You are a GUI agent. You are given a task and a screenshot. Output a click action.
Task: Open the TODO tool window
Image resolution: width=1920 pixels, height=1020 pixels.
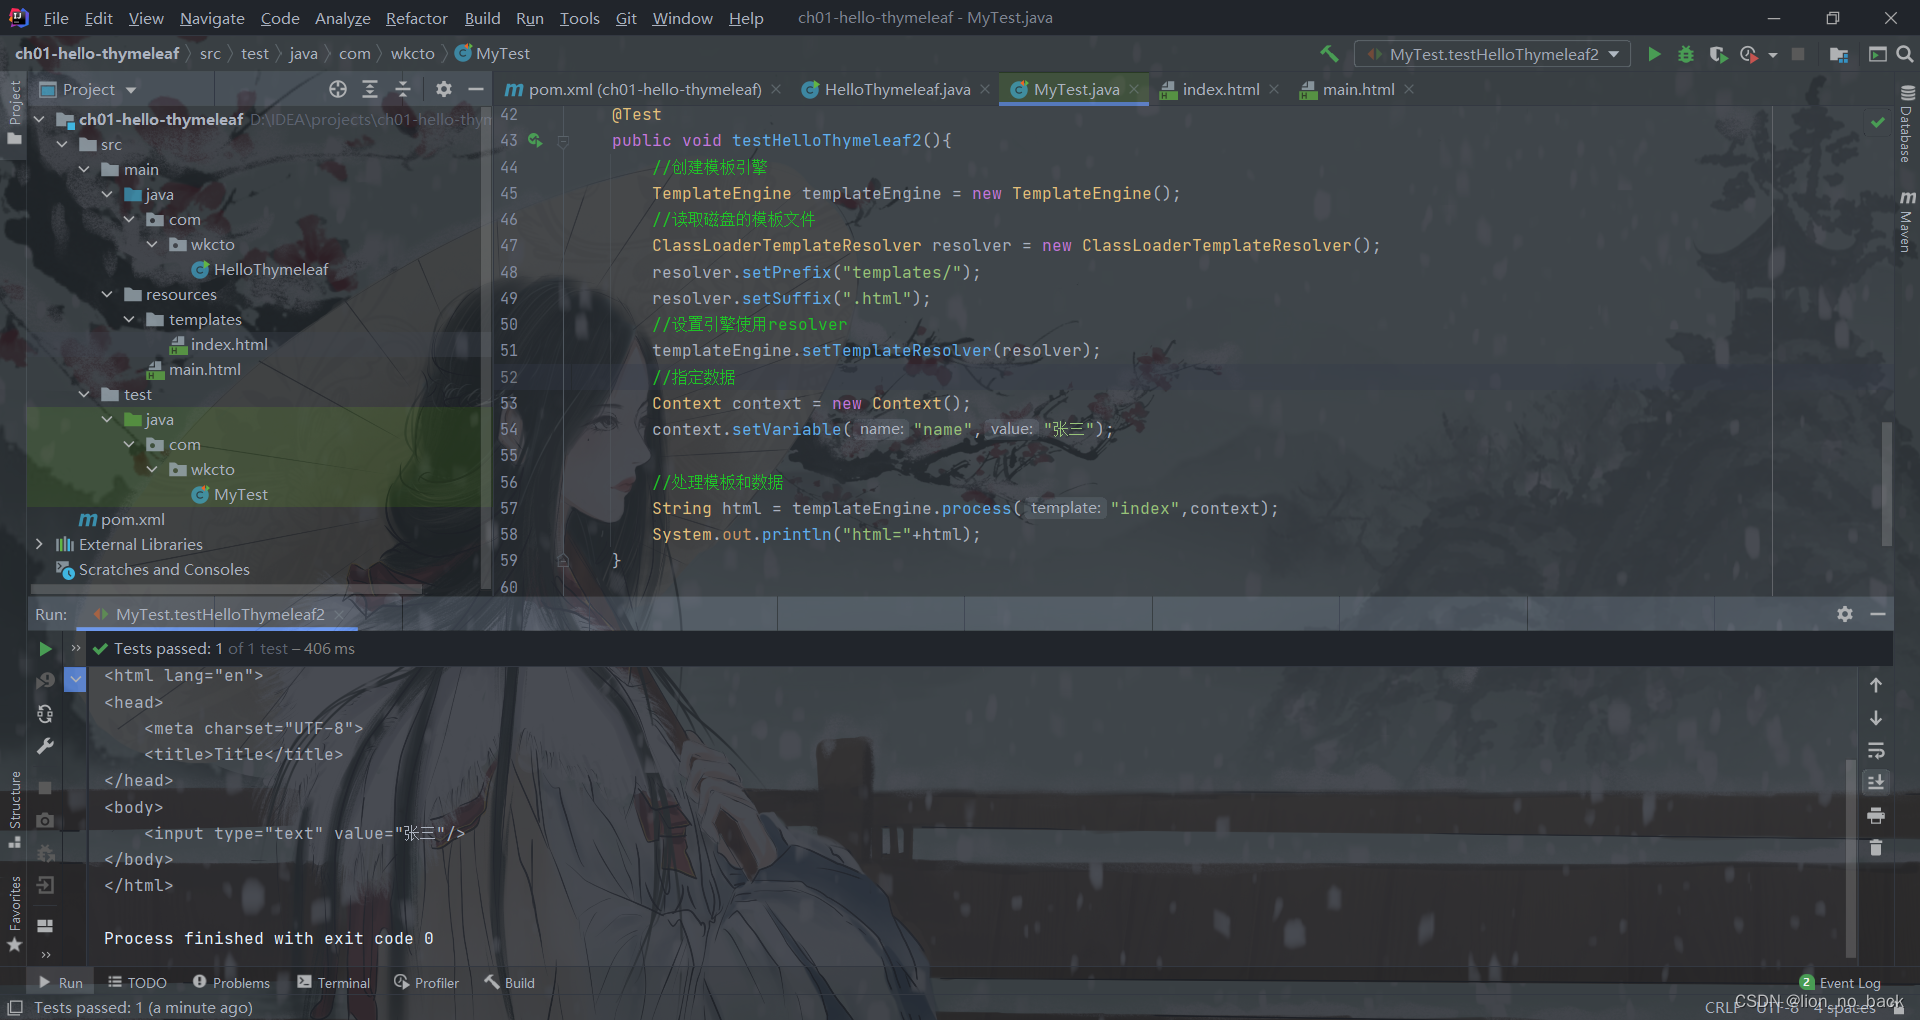(138, 983)
